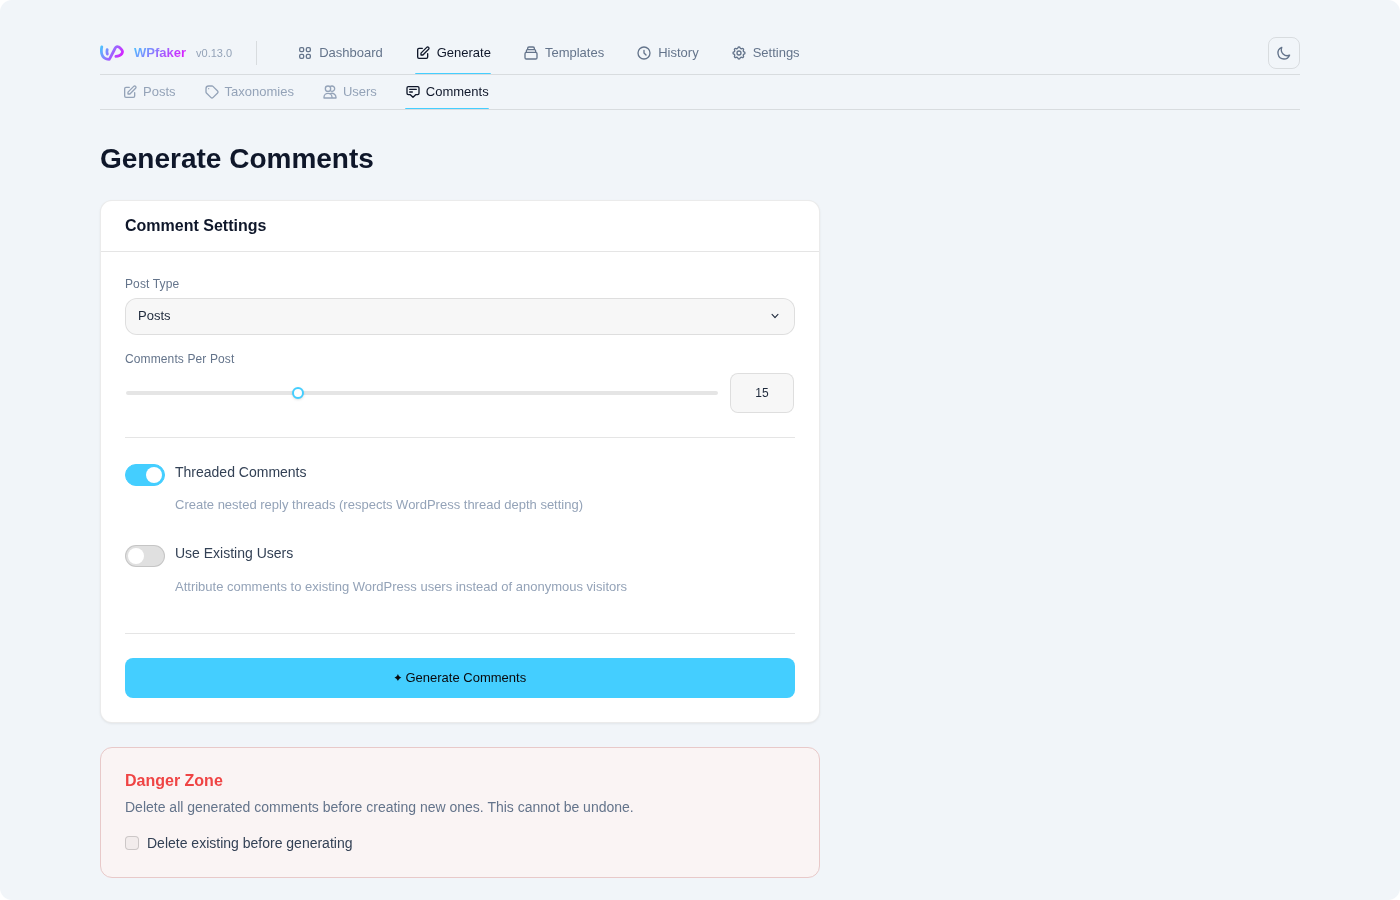Image resolution: width=1400 pixels, height=900 pixels.
Task: Open the Post Type dropdown
Action: pyautogui.click(x=460, y=316)
